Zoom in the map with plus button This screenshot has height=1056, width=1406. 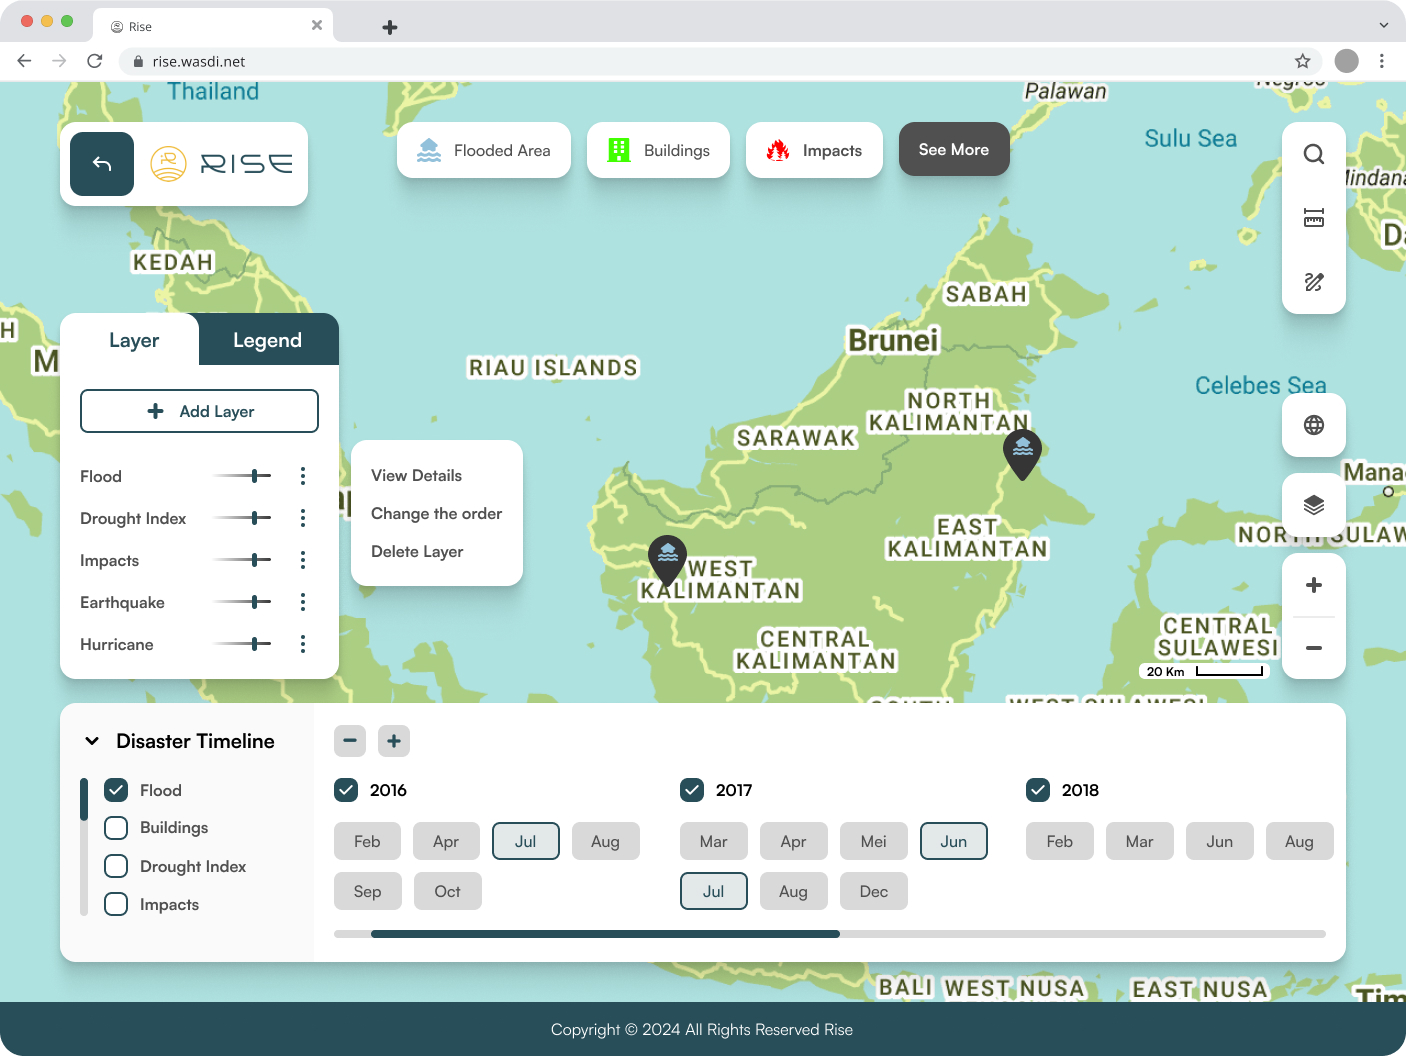(1314, 585)
